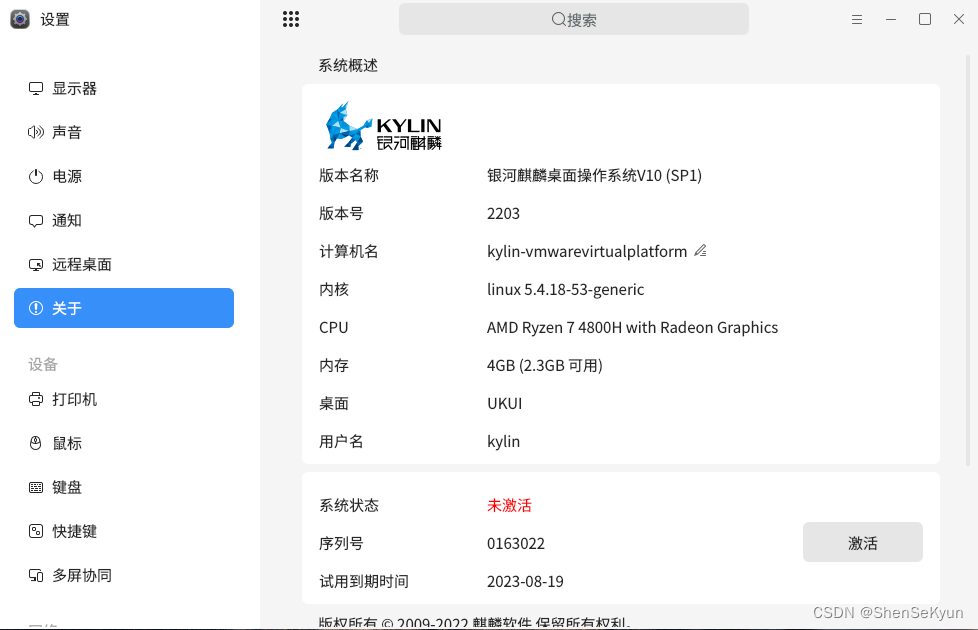The image size is (978, 630).
Task: Open the grid apps menu icon
Action: [x=291, y=19]
